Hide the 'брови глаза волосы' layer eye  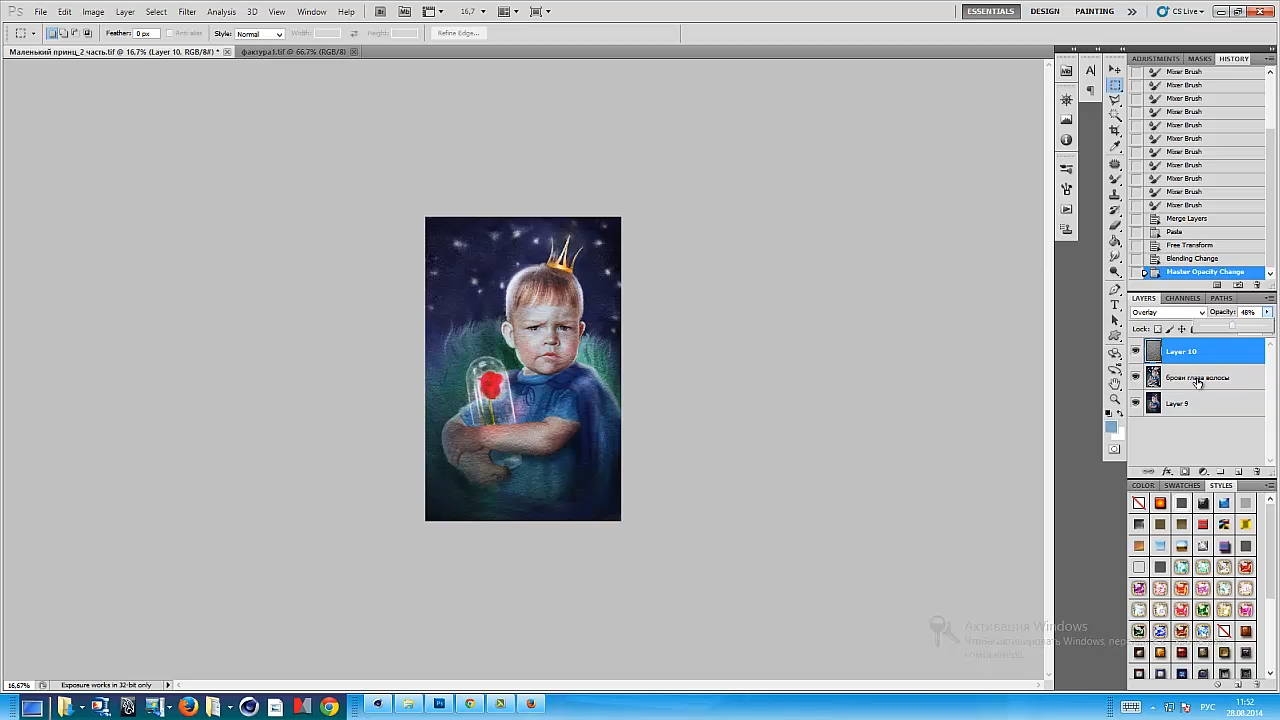coord(1135,377)
